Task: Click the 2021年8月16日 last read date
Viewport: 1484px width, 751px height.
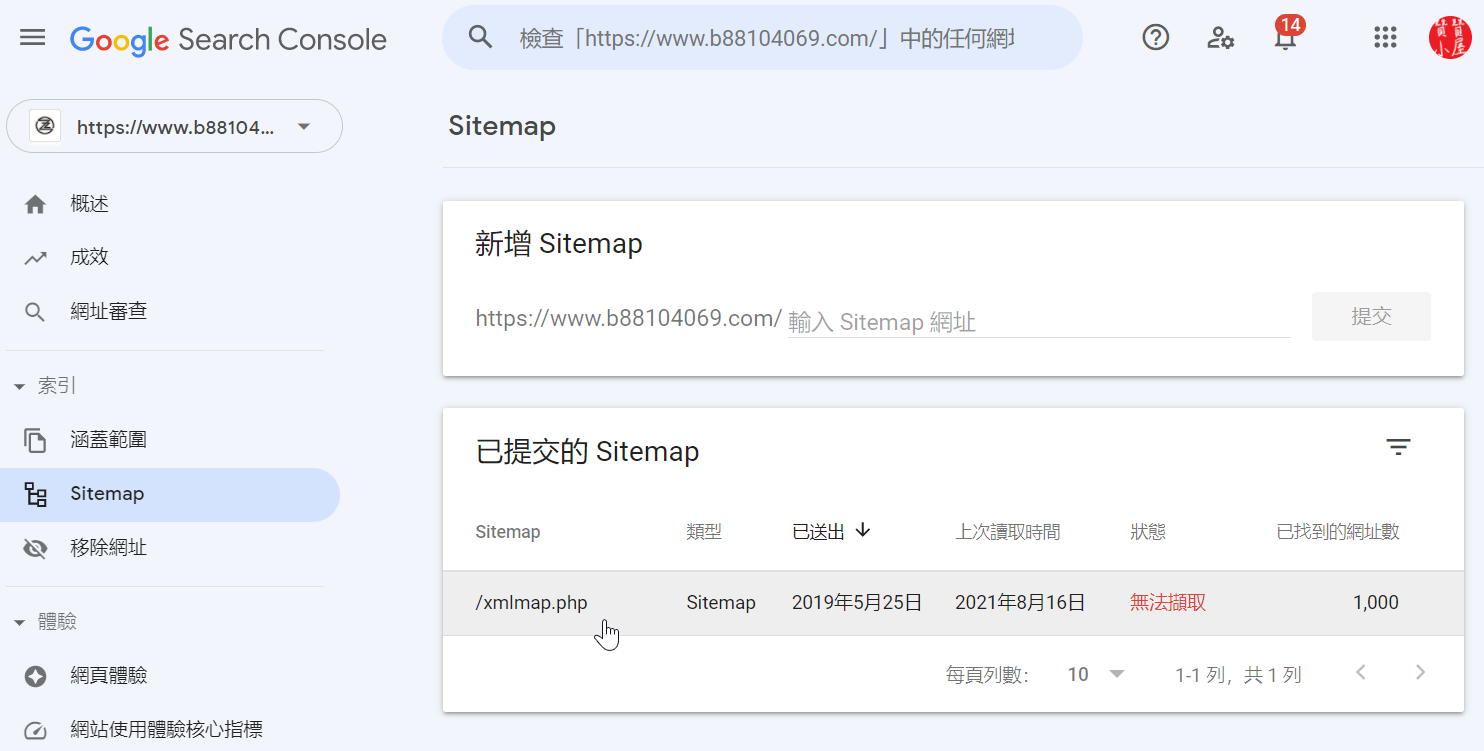Action: [x=1020, y=603]
